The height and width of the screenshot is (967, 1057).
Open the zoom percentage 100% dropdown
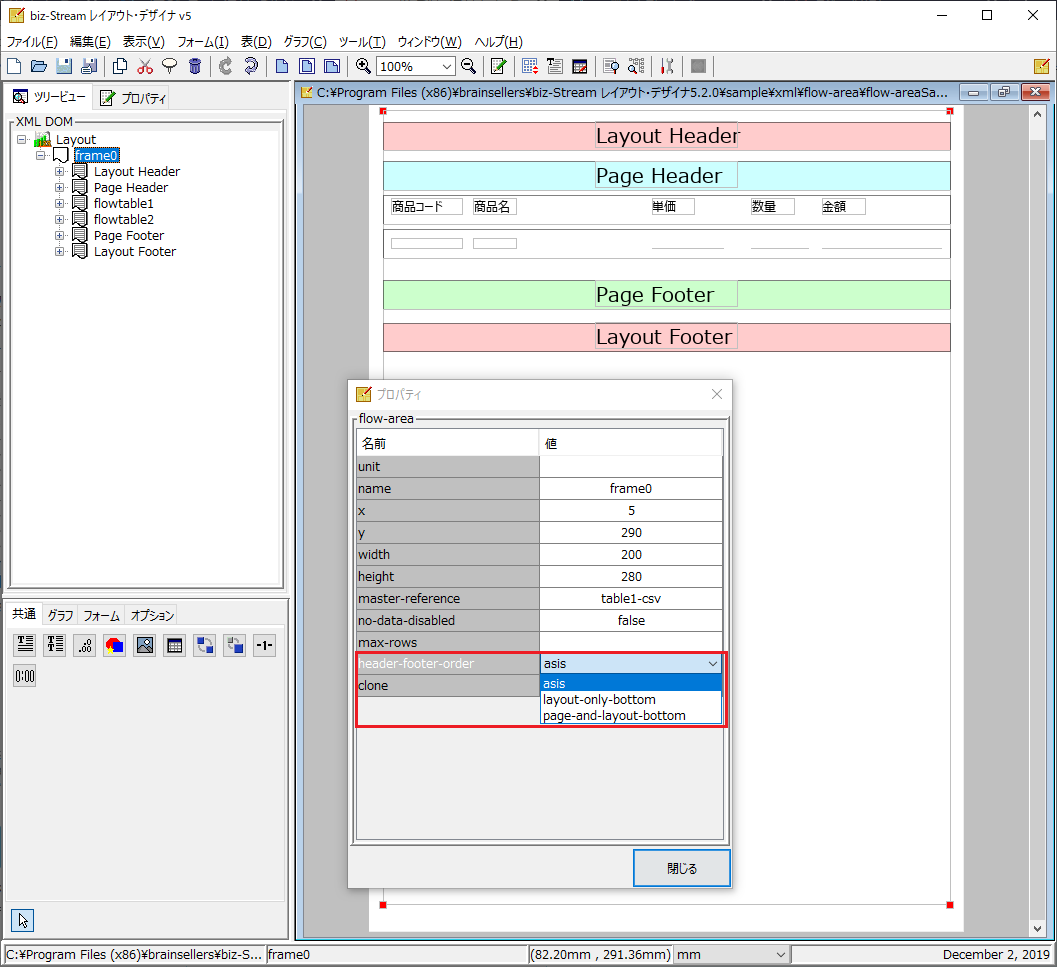coord(446,66)
